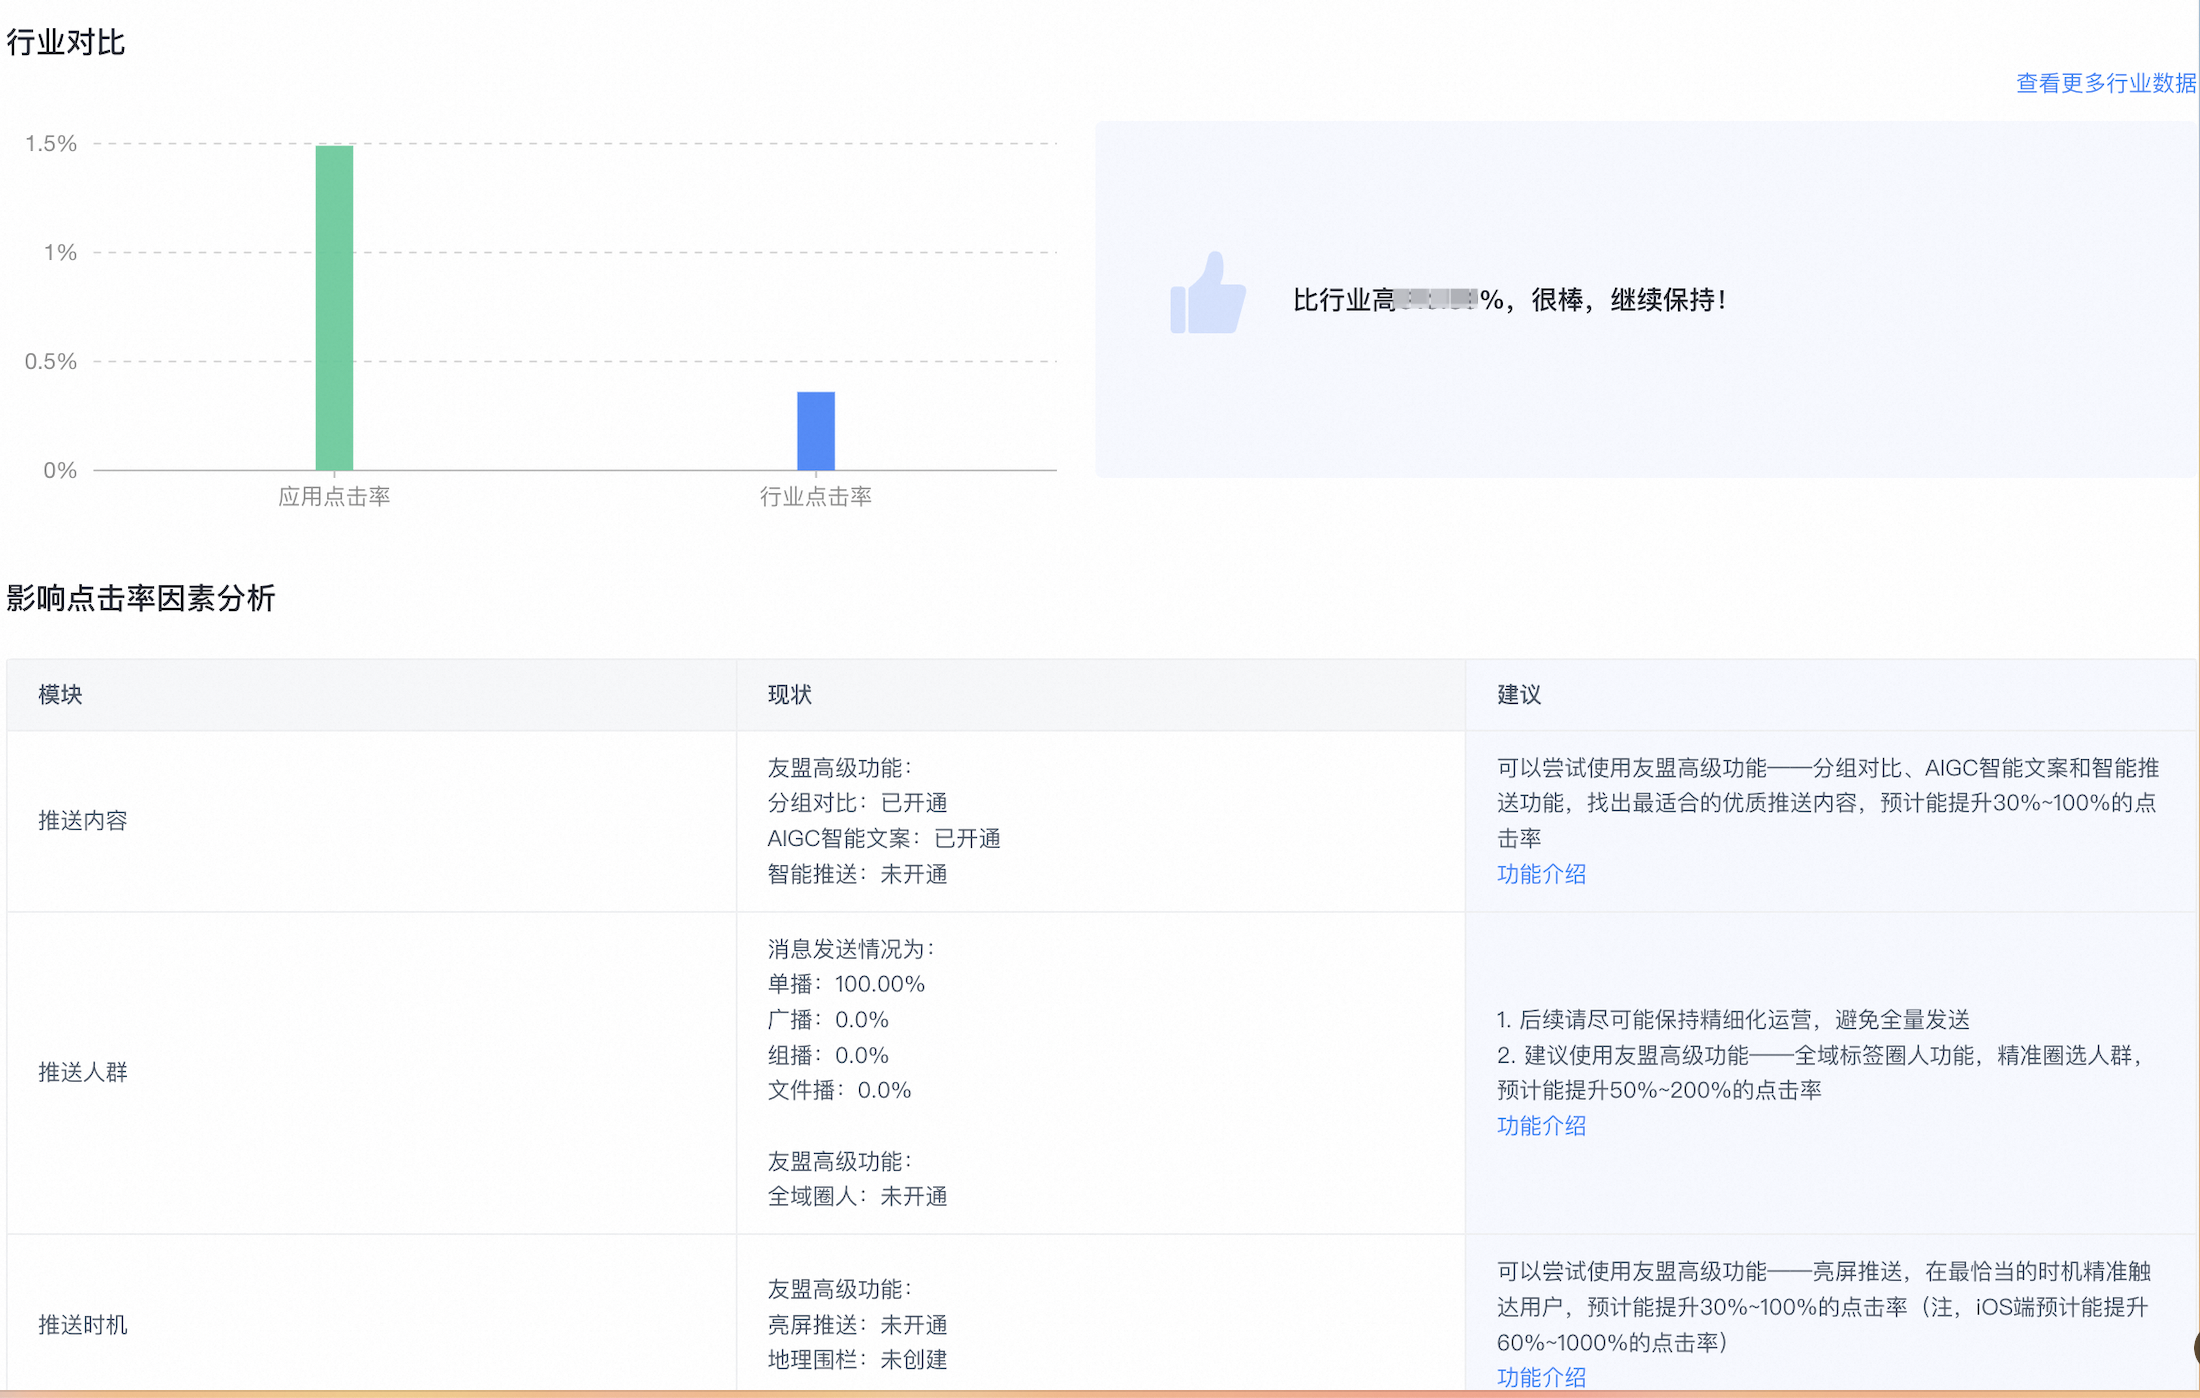Click the 行业点击率 axis label
2200x1398 pixels.
pyautogui.click(x=816, y=497)
